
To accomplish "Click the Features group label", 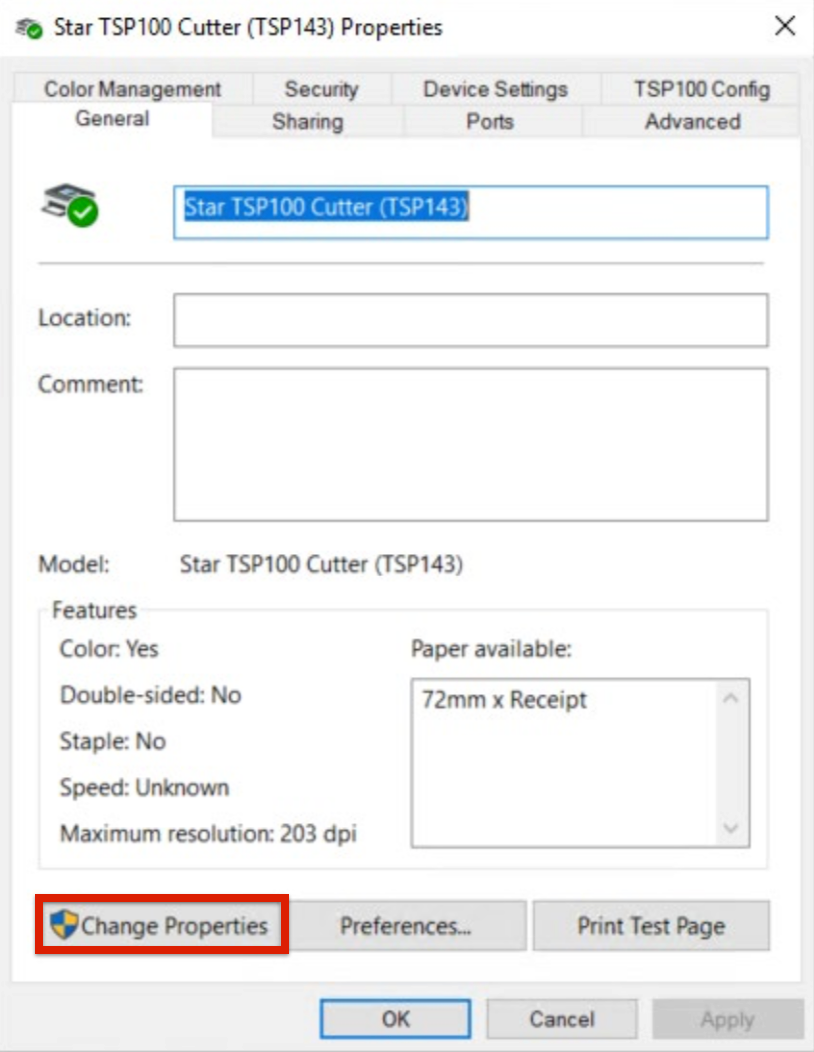I will pos(94,610).
